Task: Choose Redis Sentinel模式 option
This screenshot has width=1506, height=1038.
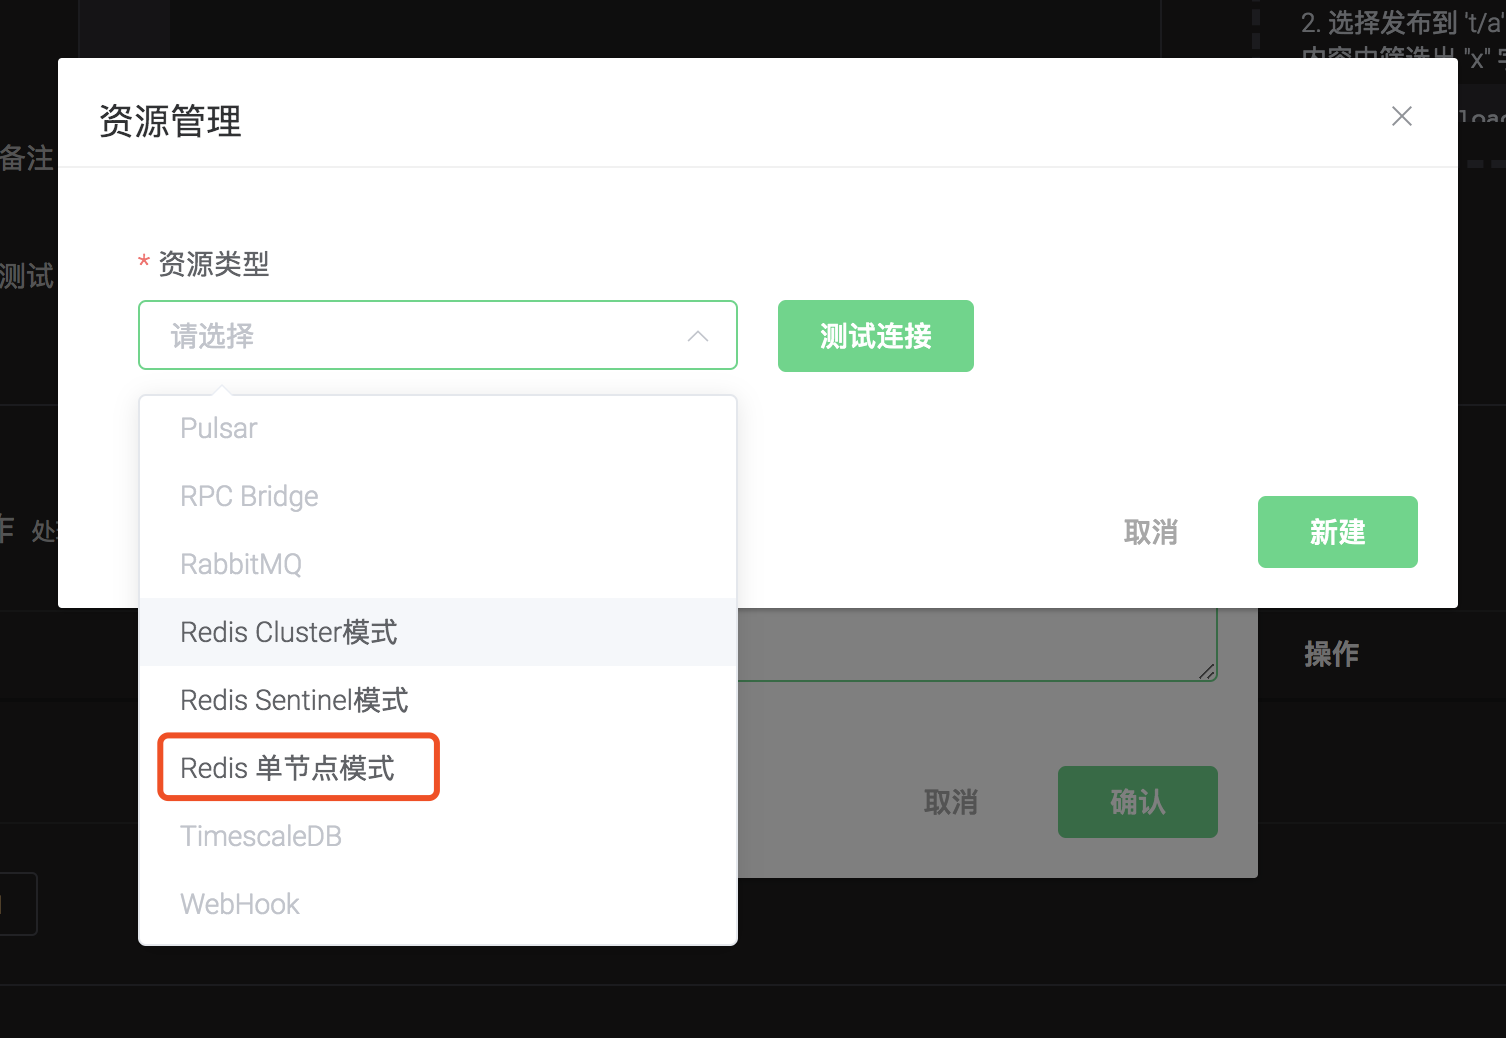Action: 294,700
